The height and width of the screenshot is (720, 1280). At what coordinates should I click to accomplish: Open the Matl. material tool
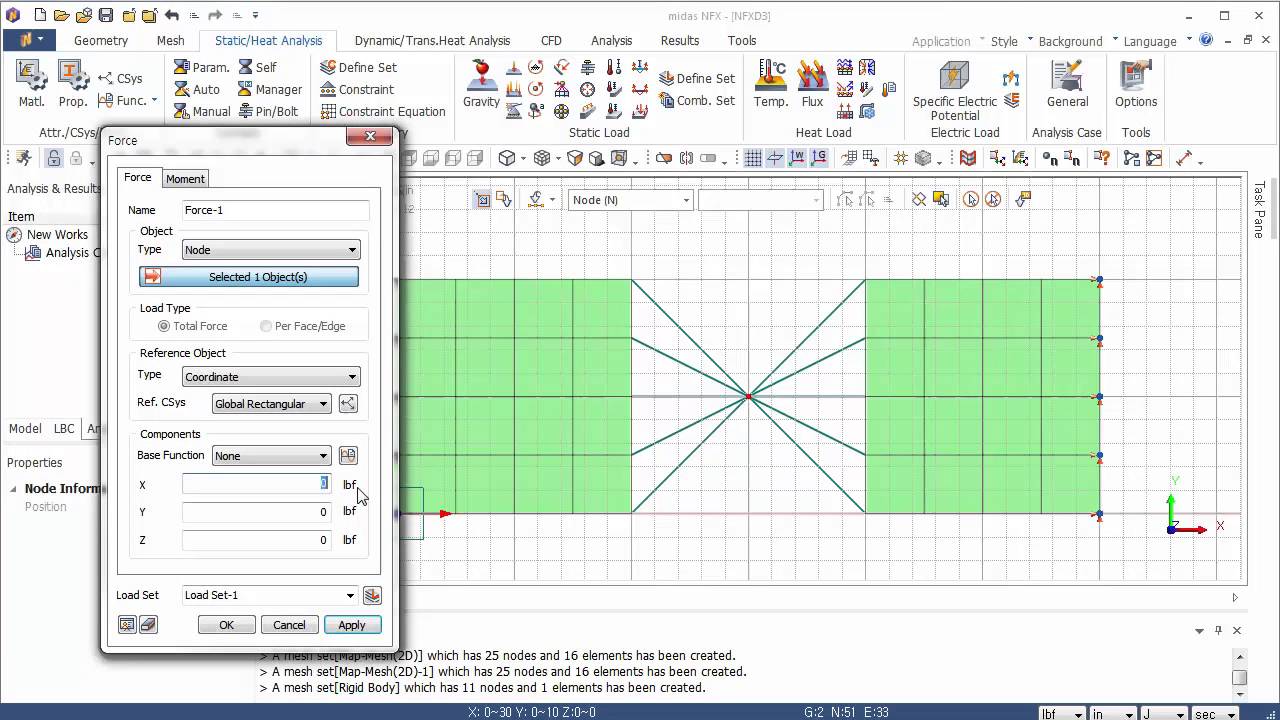tap(31, 84)
